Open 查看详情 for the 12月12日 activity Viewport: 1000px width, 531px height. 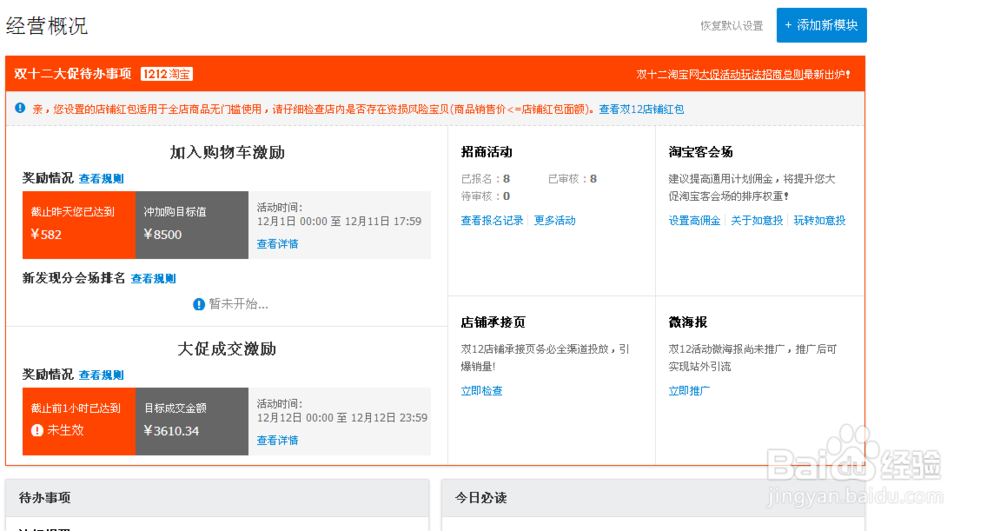(x=277, y=440)
